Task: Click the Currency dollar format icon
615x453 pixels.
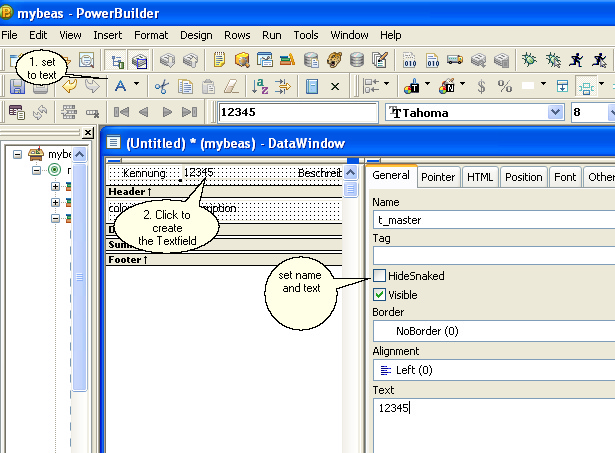Action: pos(481,86)
